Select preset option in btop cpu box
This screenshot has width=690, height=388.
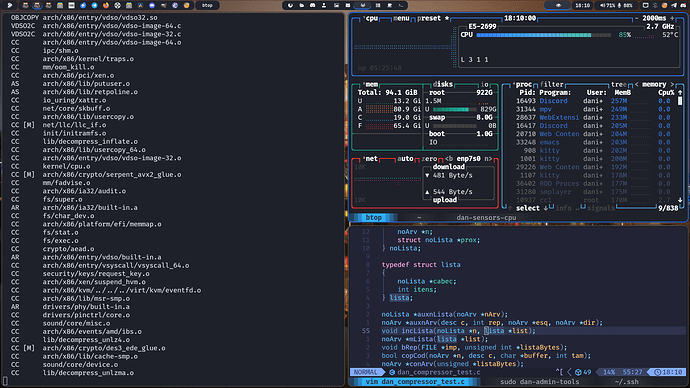click(429, 18)
